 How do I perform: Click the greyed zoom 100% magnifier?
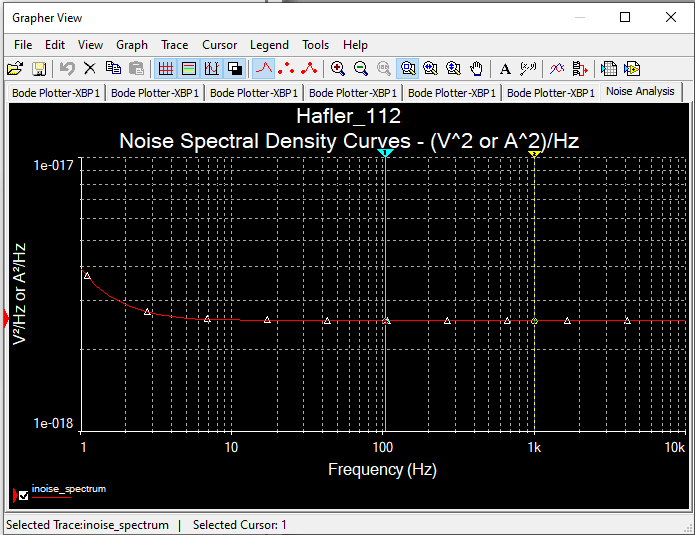coord(384,69)
